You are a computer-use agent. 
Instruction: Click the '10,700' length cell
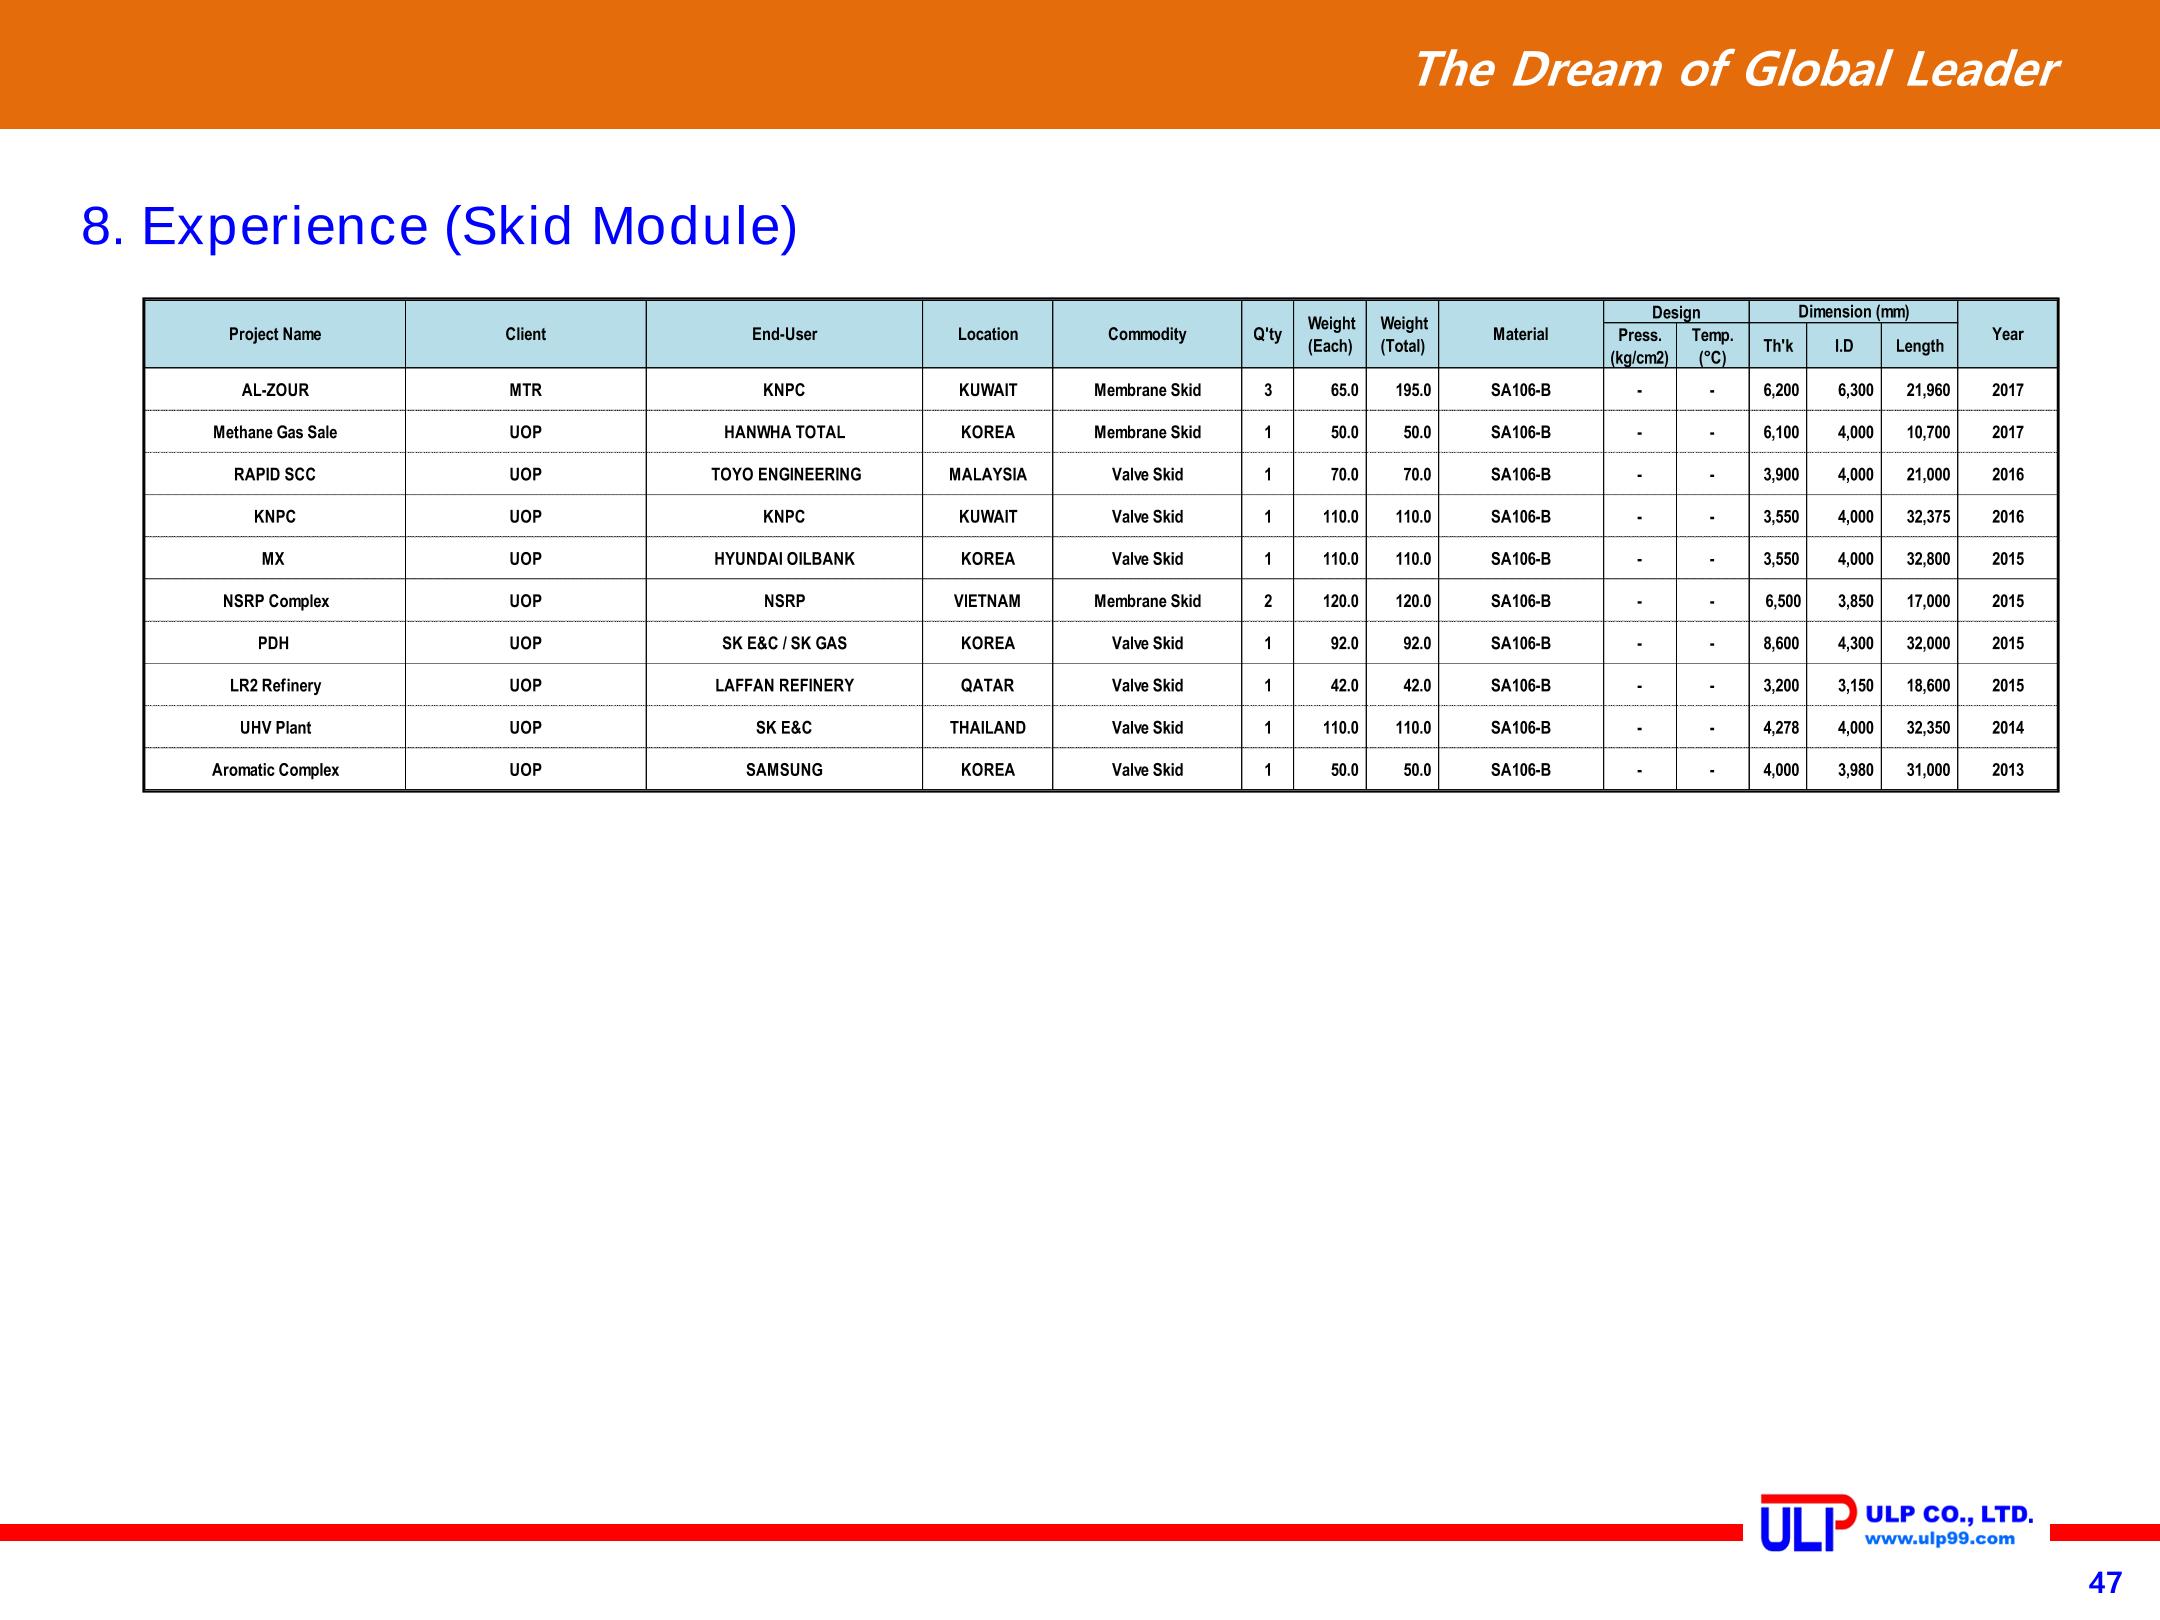click(x=1919, y=432)
